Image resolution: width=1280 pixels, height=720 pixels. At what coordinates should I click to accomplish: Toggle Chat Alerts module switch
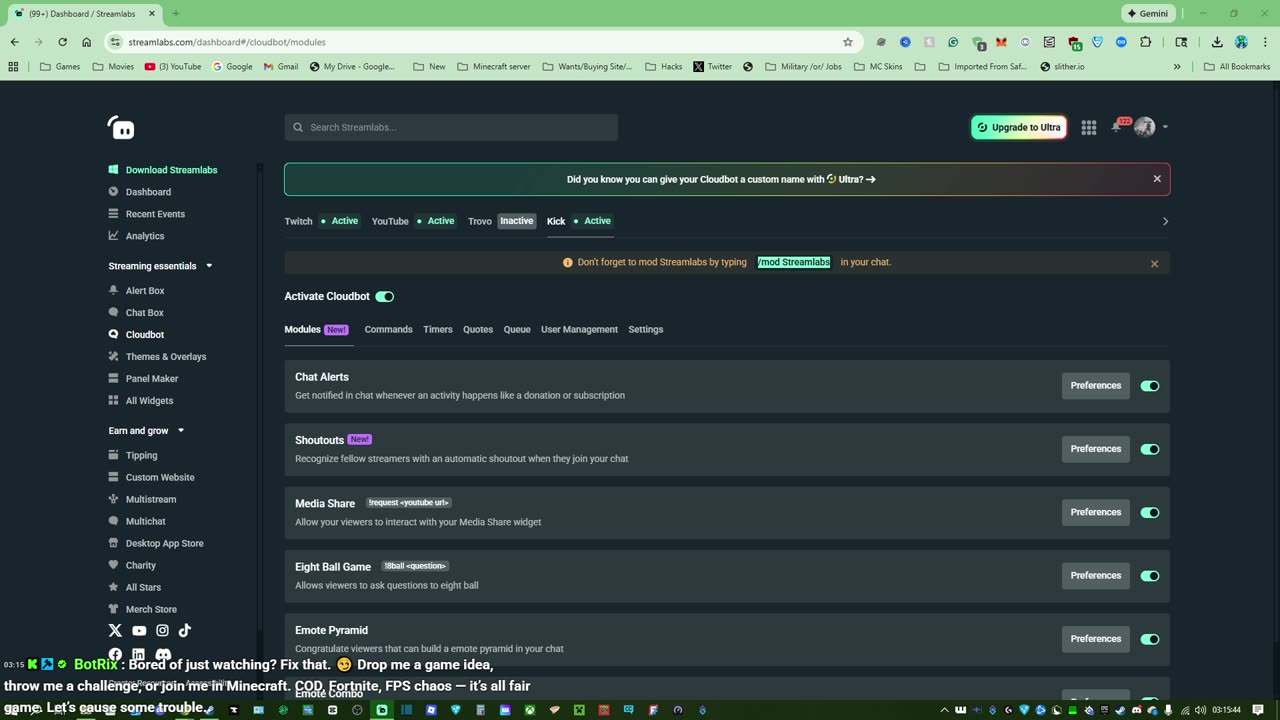coord(1150,386)
